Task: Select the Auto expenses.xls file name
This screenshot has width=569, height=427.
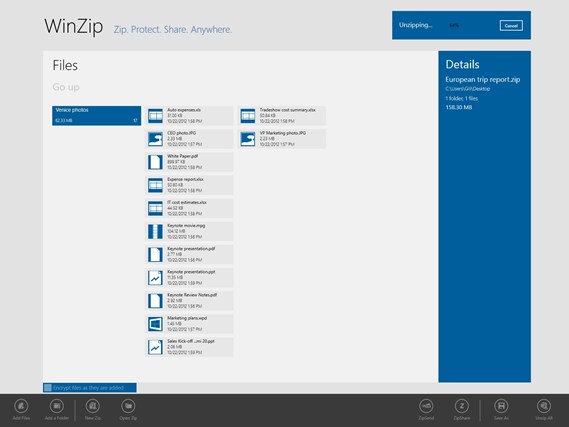Action: tap(184, 110)
